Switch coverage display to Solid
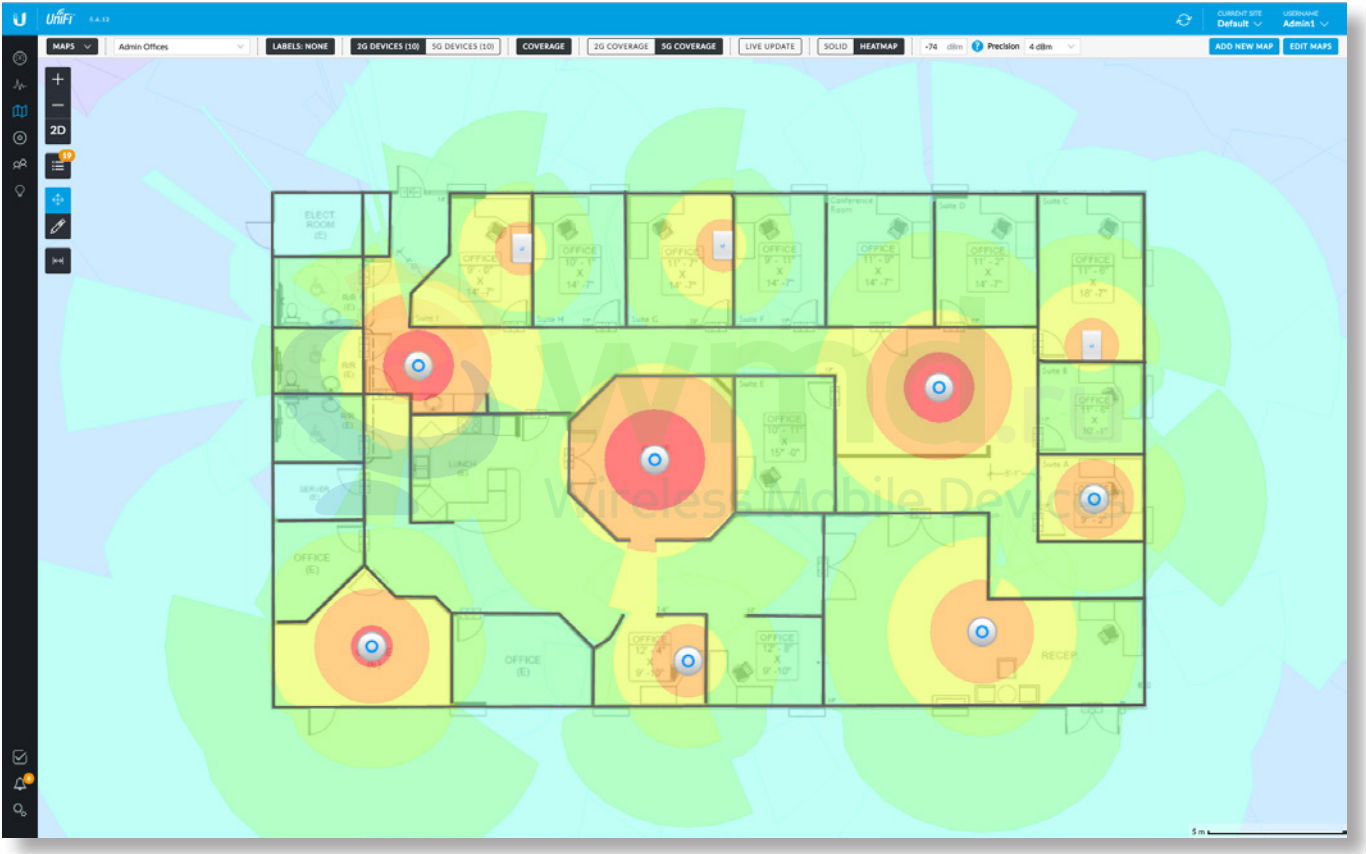 tap(836, 46)
